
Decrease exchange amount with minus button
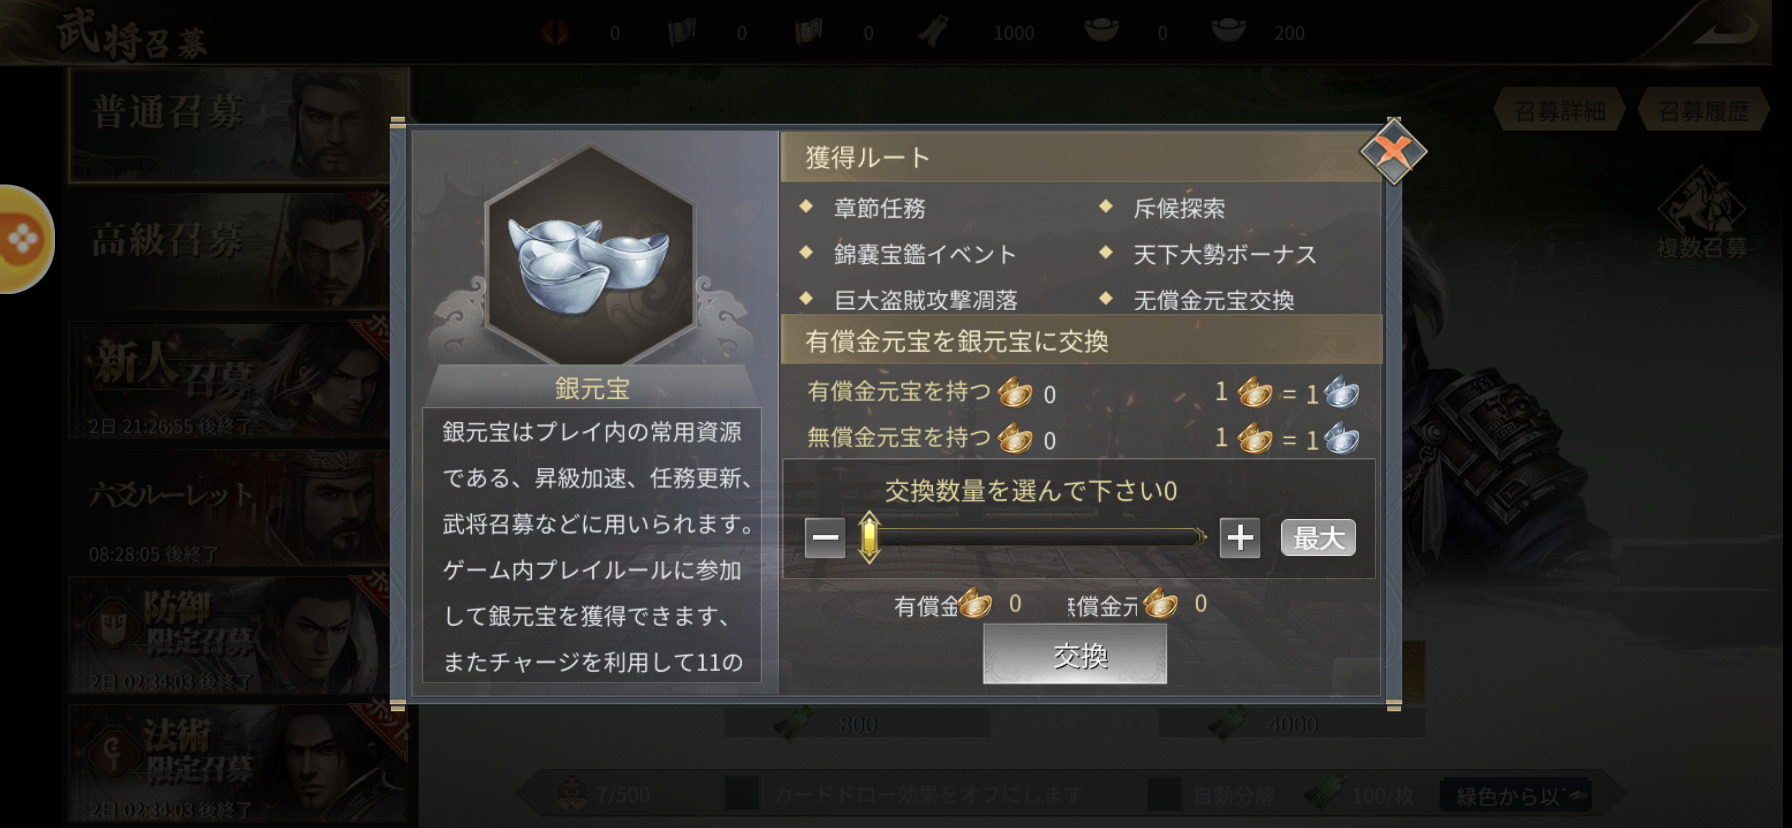(x=825, y=538)
